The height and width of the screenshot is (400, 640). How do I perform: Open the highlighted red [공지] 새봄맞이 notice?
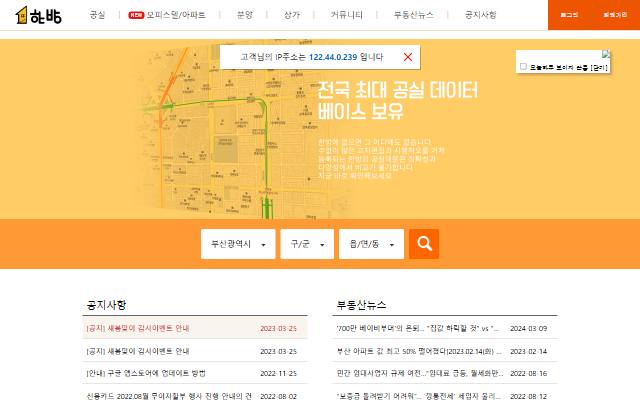138,328
